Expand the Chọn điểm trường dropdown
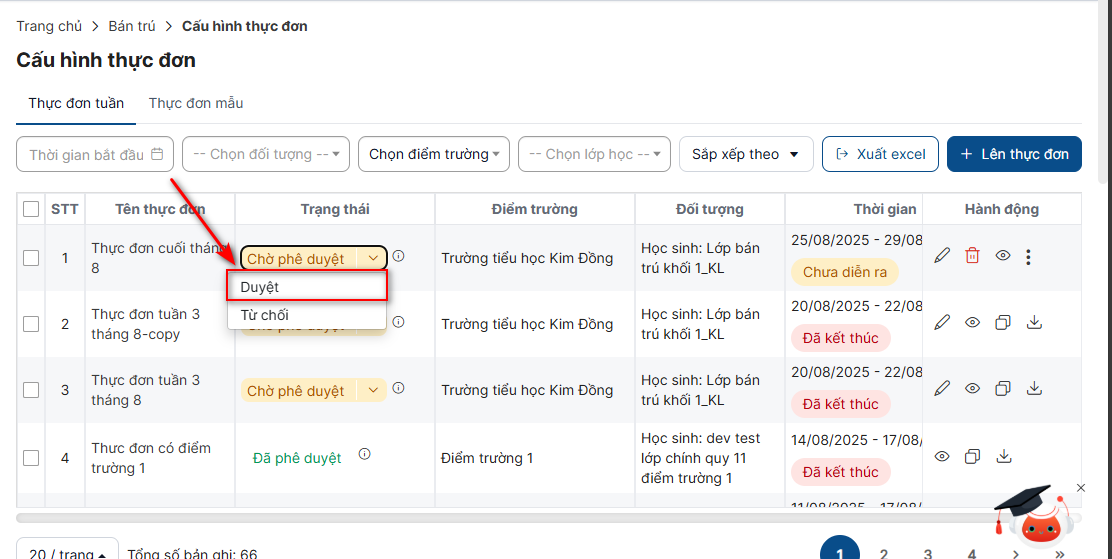 [x=434, y=154]
